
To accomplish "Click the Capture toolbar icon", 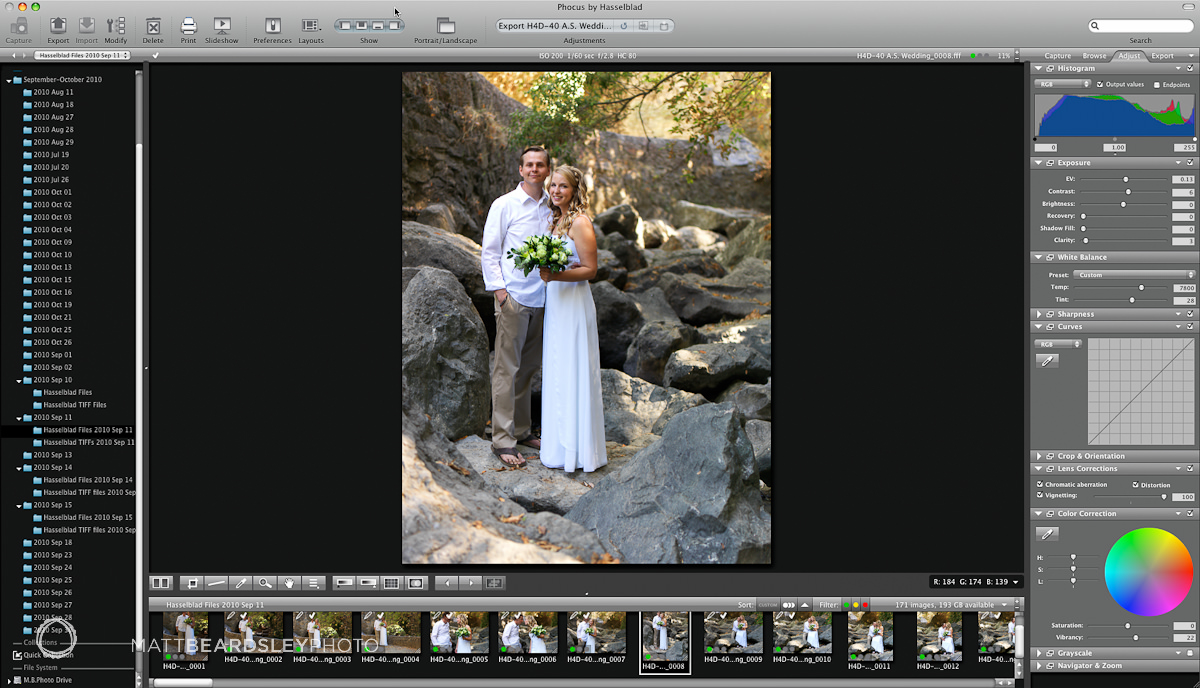I will (18, 26).
